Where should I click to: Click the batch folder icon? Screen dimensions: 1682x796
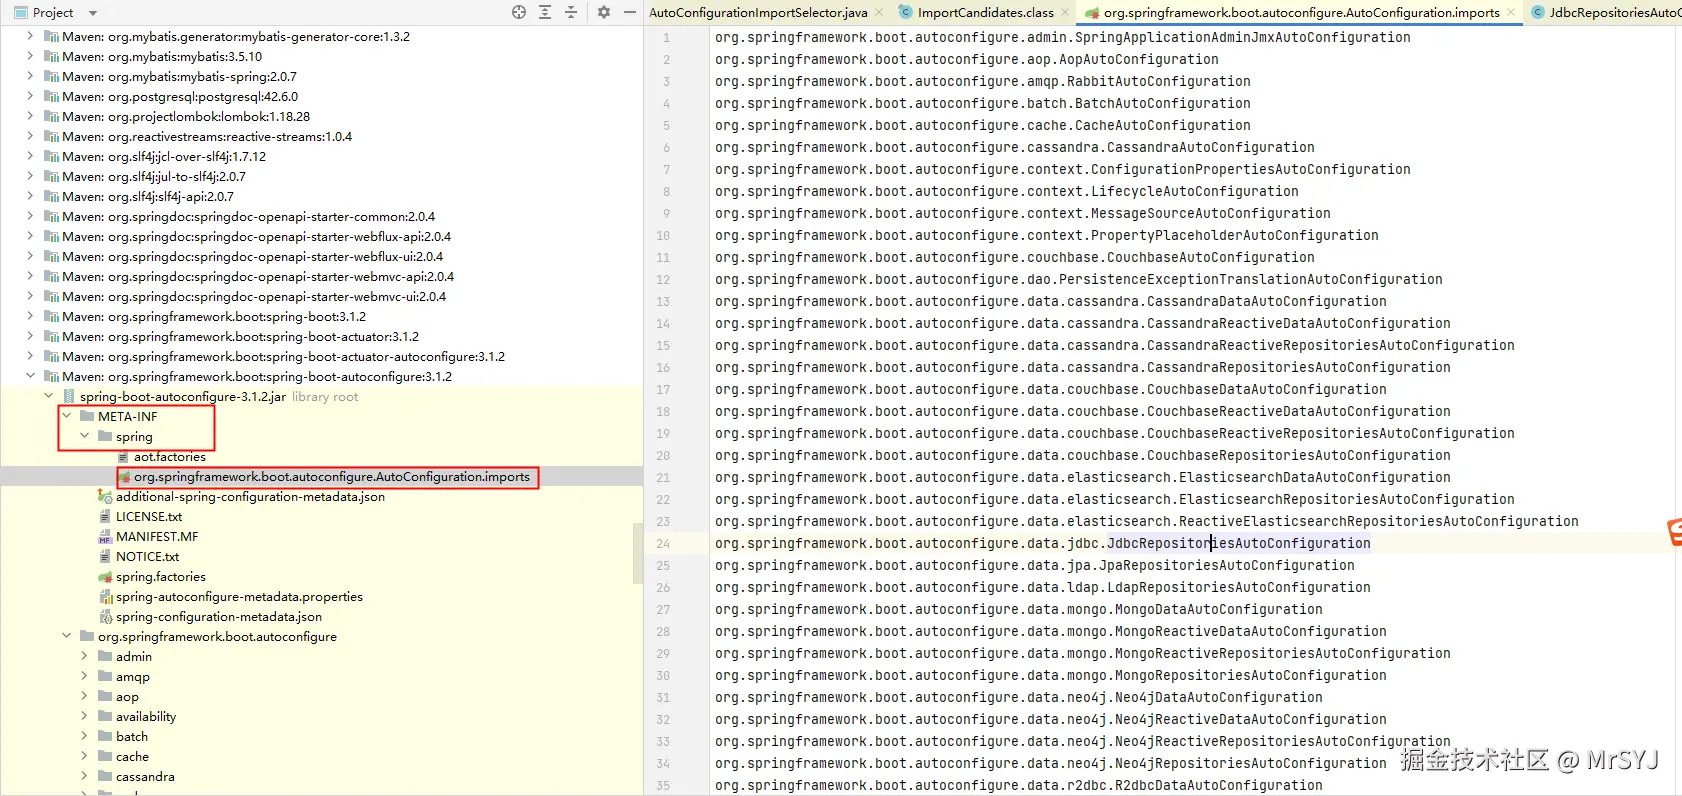[x=105, y=736]
